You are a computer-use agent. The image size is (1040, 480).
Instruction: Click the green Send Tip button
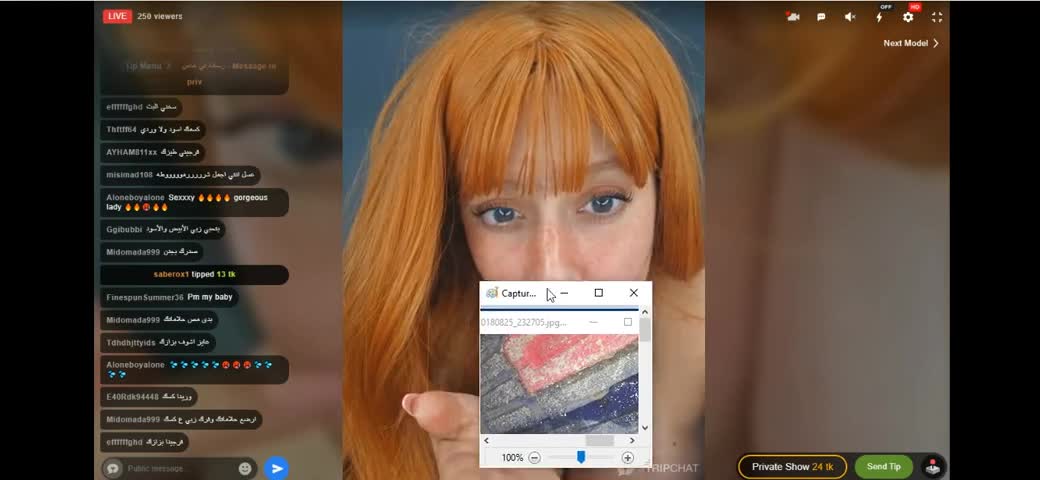(x=883, y=467)
